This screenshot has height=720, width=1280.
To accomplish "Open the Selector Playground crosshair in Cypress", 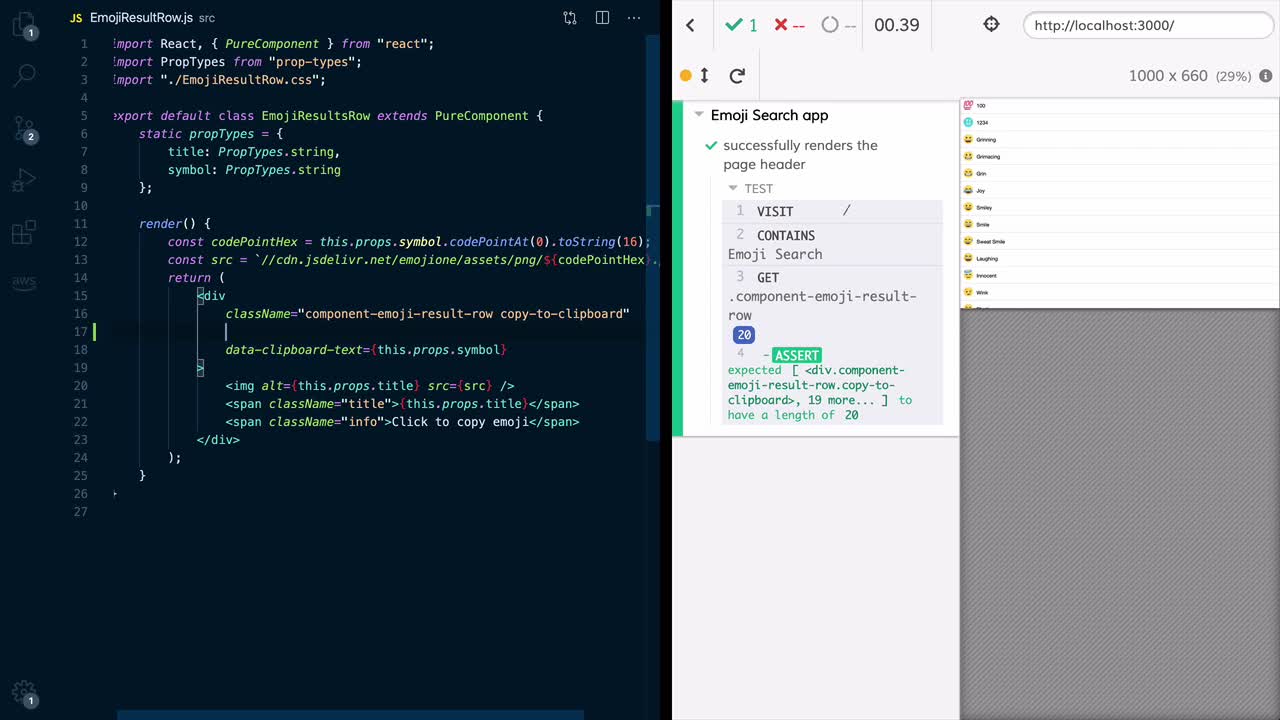I will click(x=990, y=24).
